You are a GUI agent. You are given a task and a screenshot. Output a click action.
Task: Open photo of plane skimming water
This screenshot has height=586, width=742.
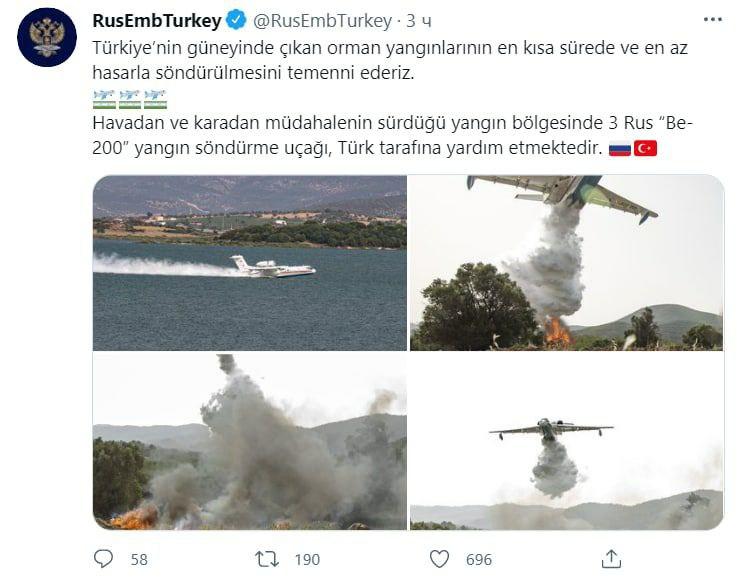pos(250,263)
